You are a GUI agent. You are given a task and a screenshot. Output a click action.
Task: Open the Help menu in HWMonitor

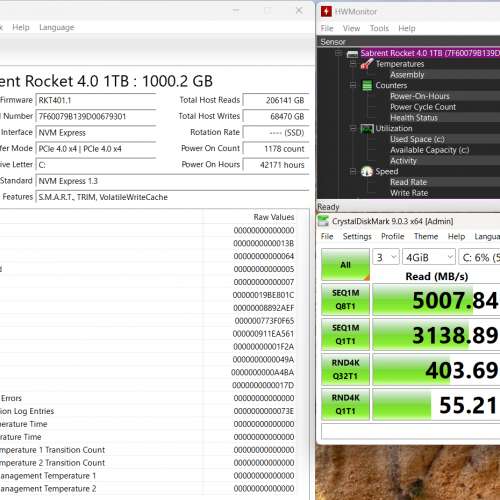[x=407, y=28]
